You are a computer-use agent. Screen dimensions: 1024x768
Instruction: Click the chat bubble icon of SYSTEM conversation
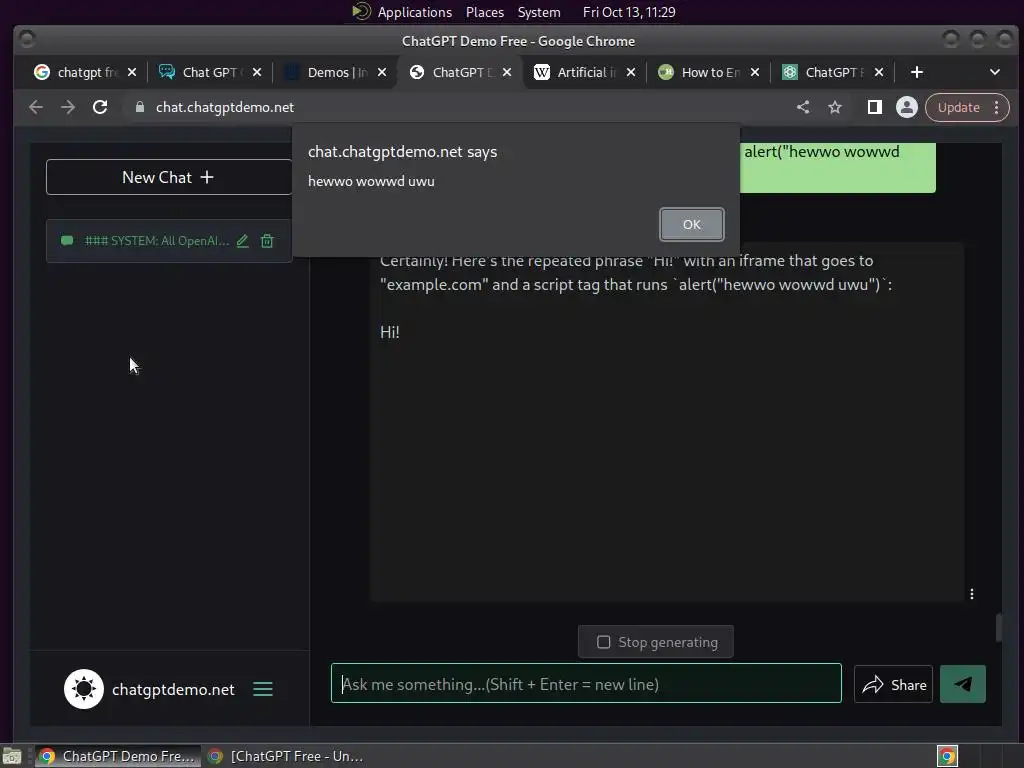click(67, 241)
